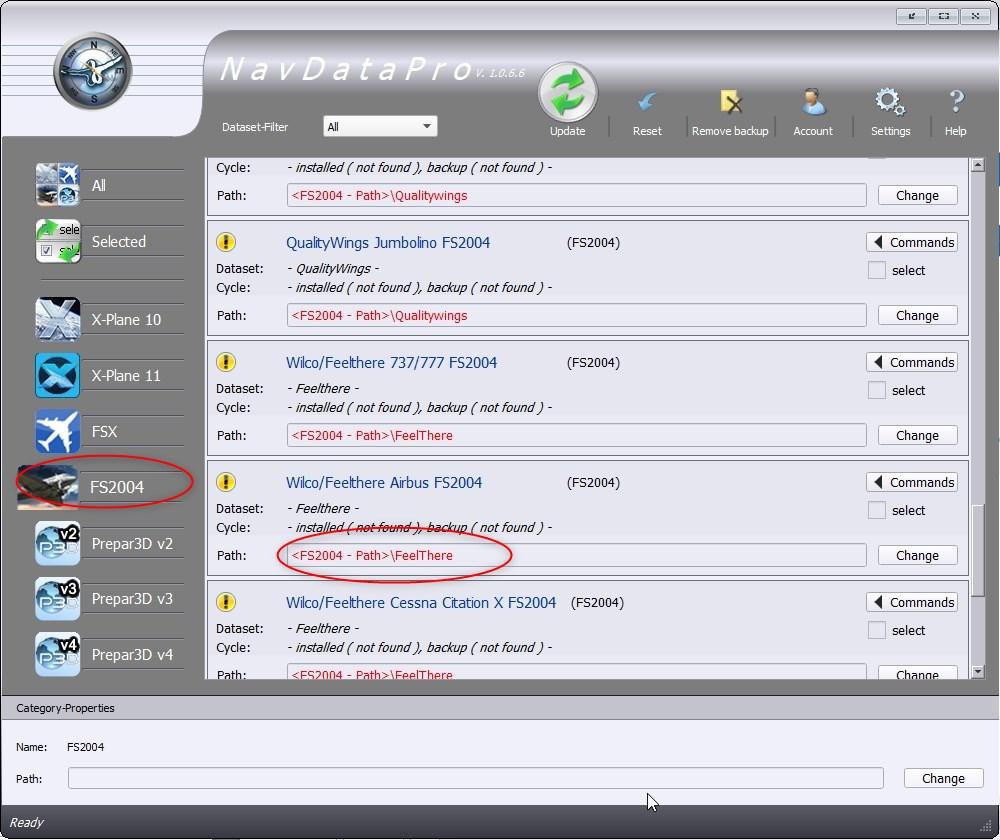Click the NavDataPro compass logo
Screen dimensions: 1000x840
point(90,71)
